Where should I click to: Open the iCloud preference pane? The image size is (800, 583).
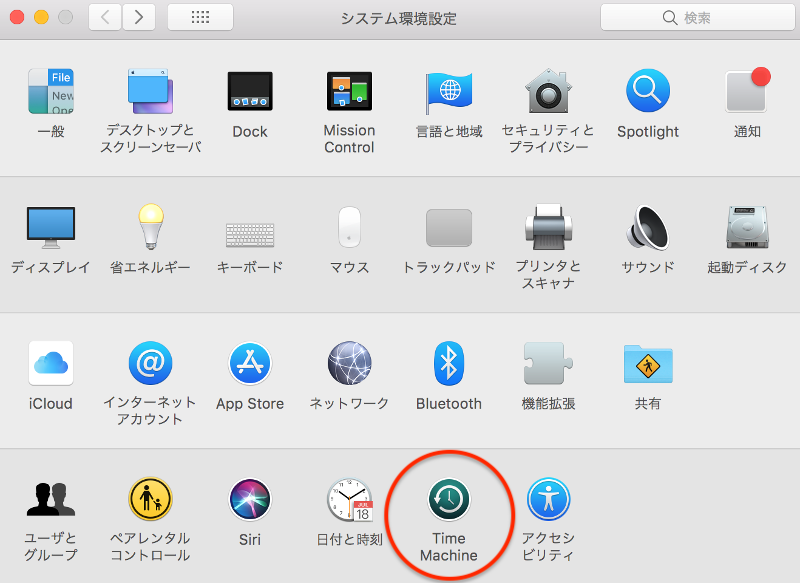pyautogui.click(x=50, y=363)
